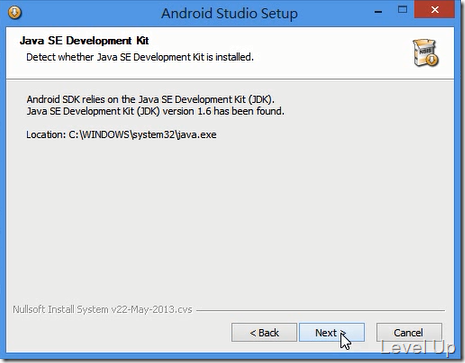465x363 pixels.
Task: Click the Next button
Action: 332,332
